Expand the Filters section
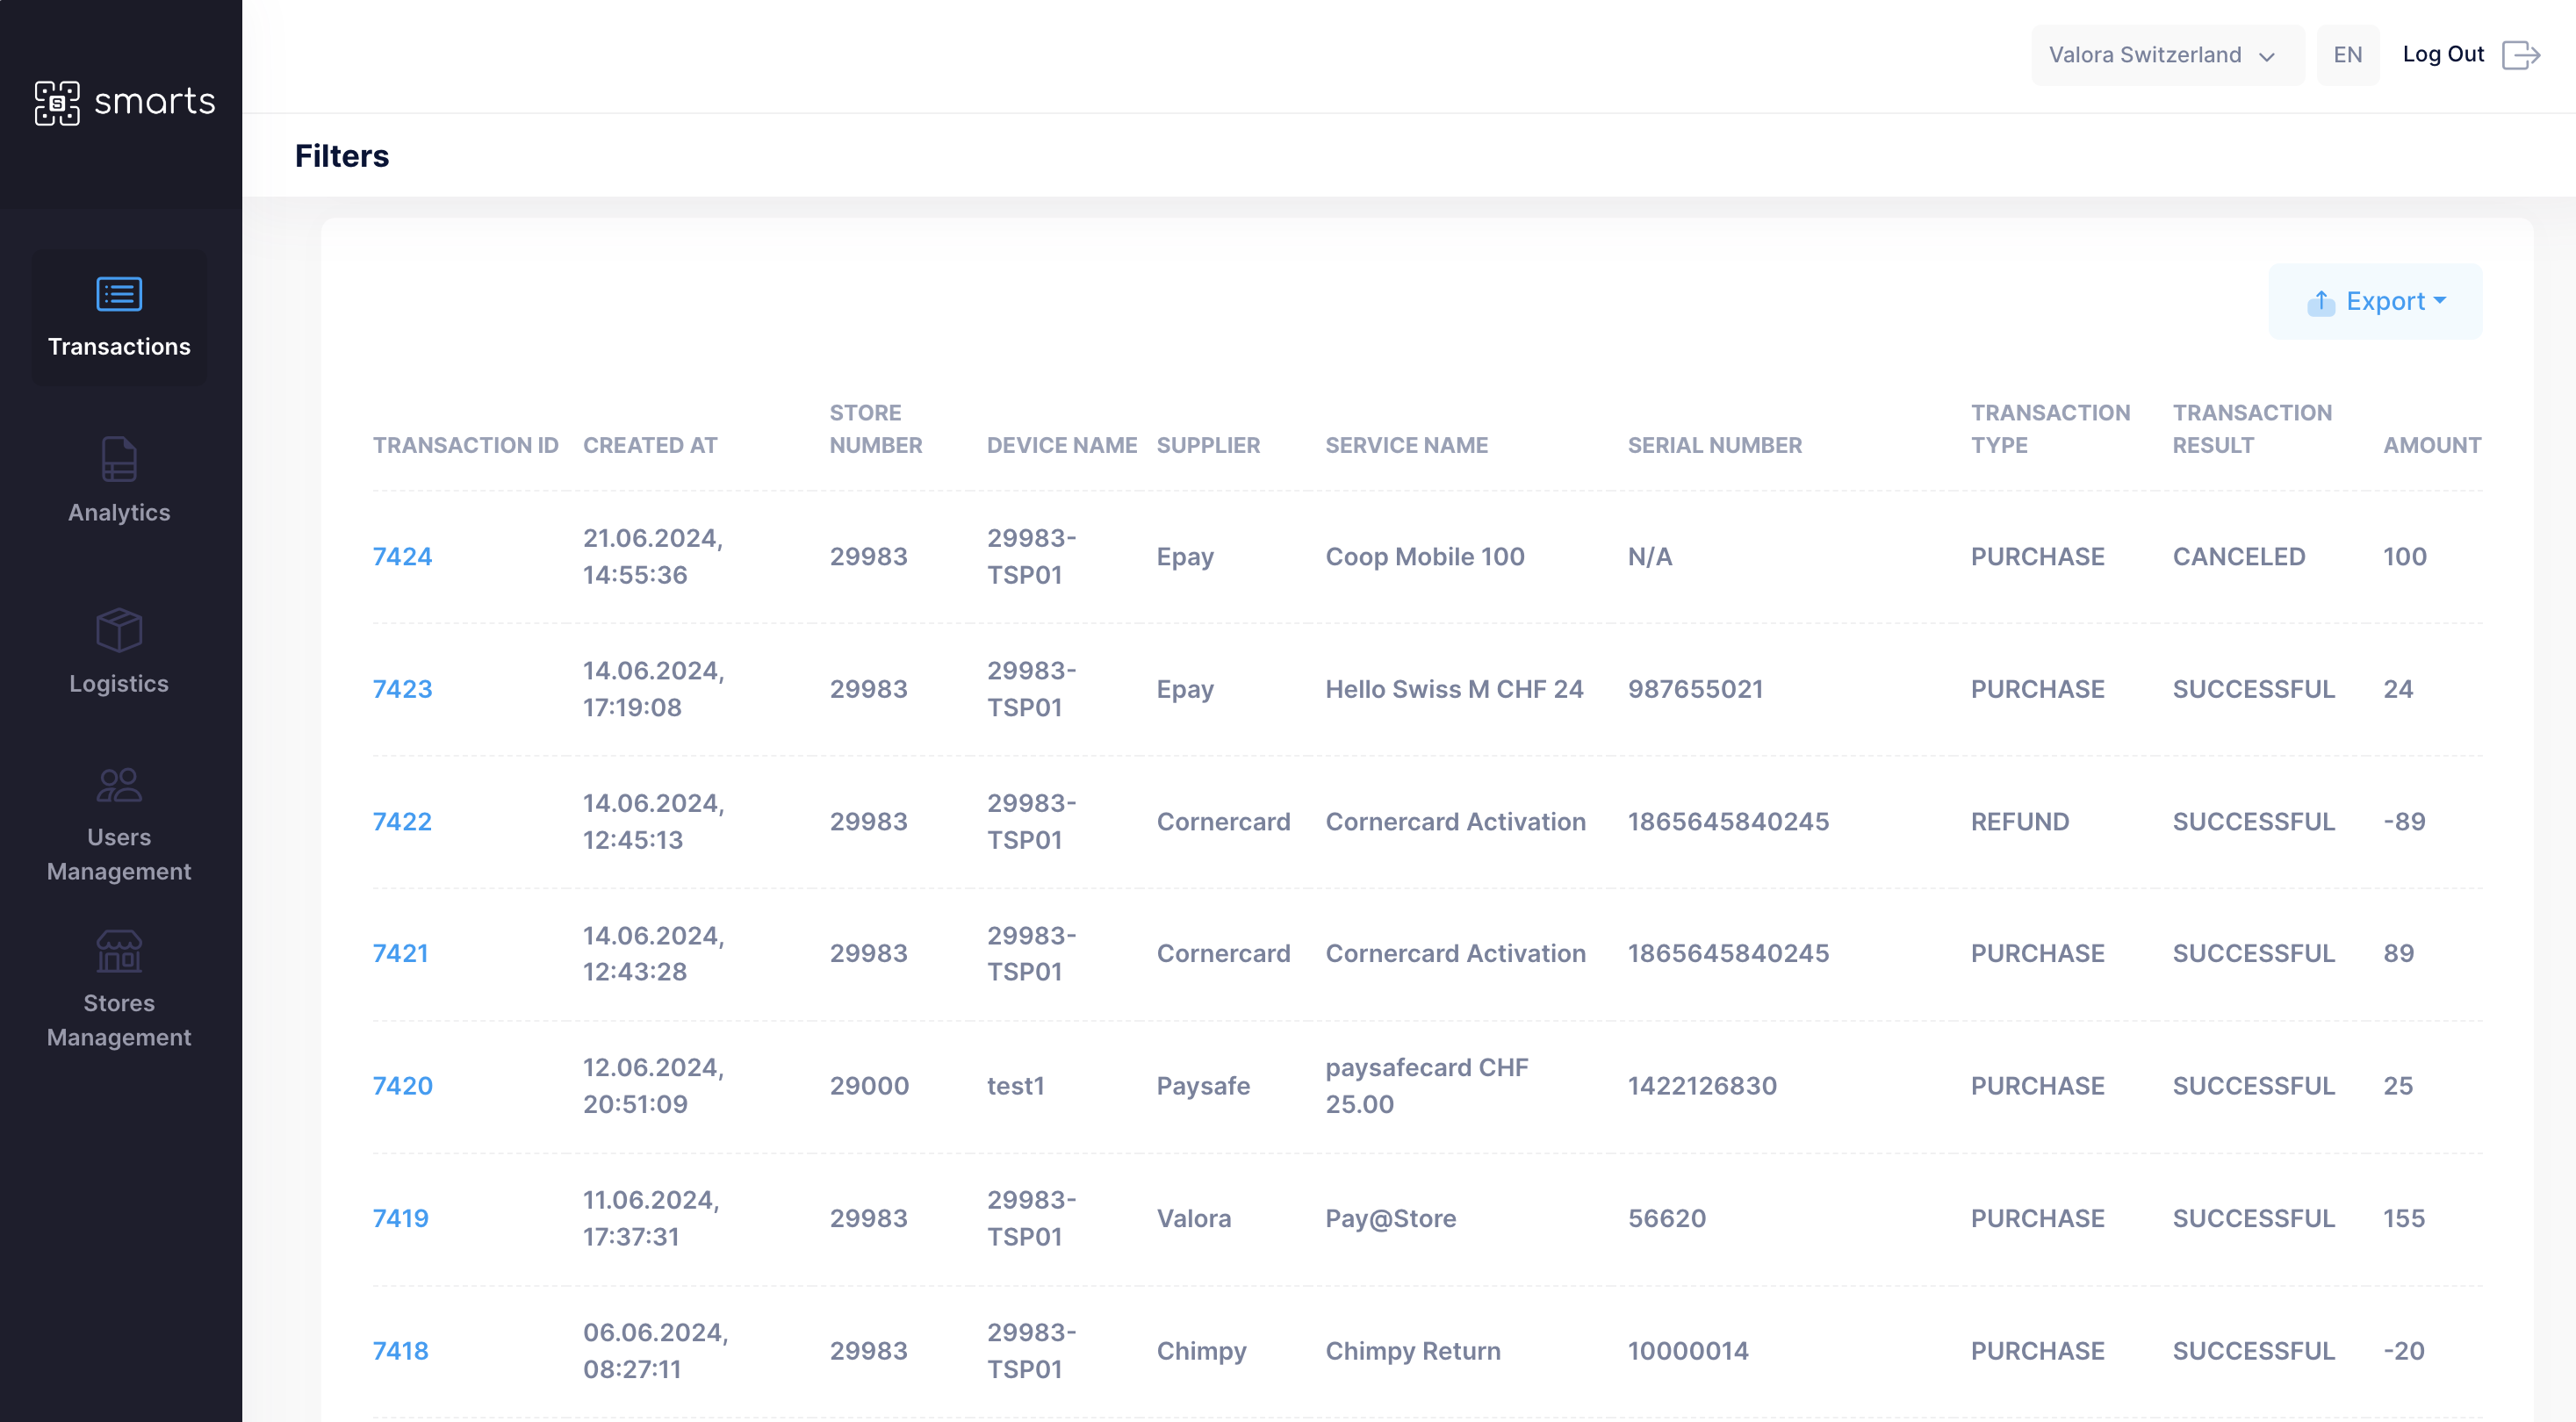2576x1422 pixels. [x=342, y=156]
